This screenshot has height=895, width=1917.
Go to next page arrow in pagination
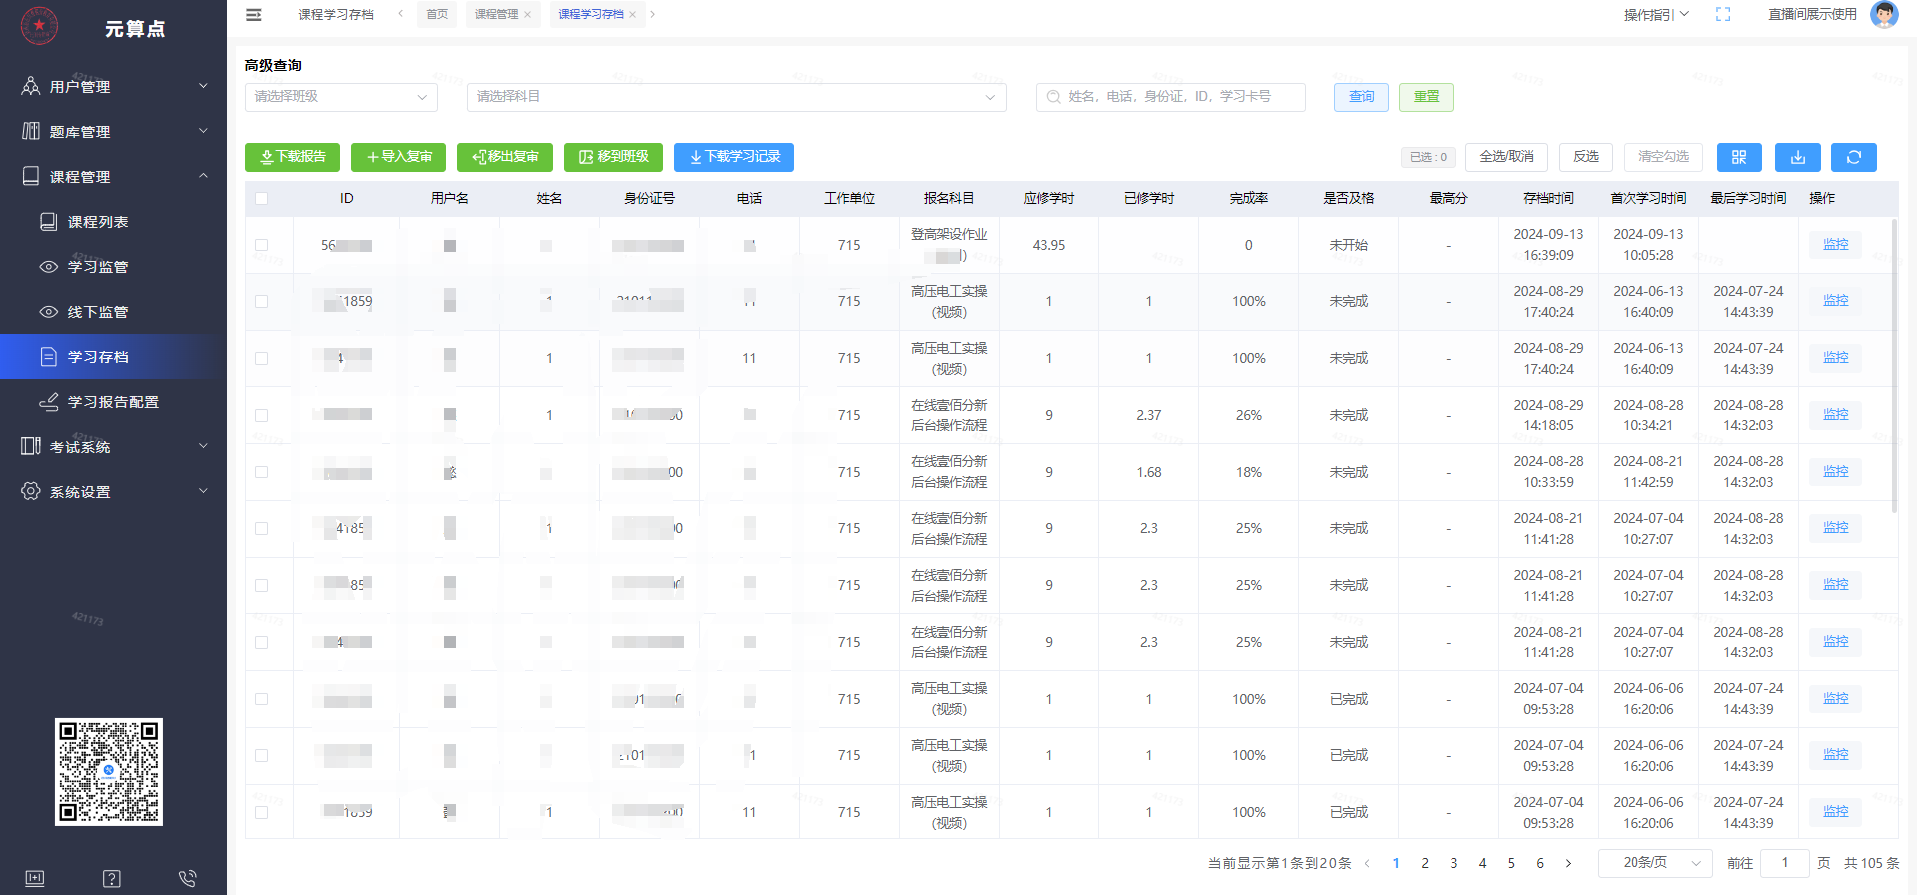1568,863
